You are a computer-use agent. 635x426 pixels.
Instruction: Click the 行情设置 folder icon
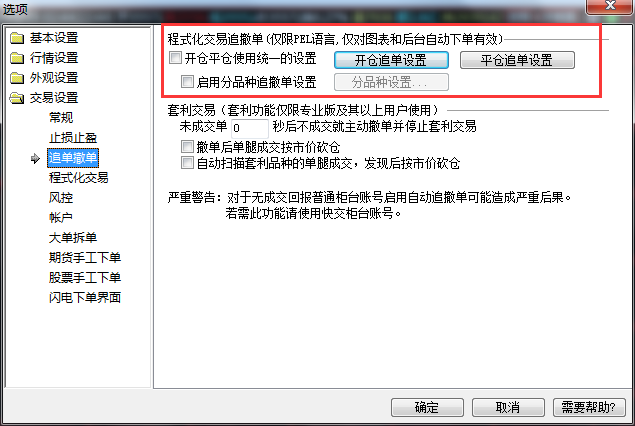pyautogui.click(x=17, y=58)
